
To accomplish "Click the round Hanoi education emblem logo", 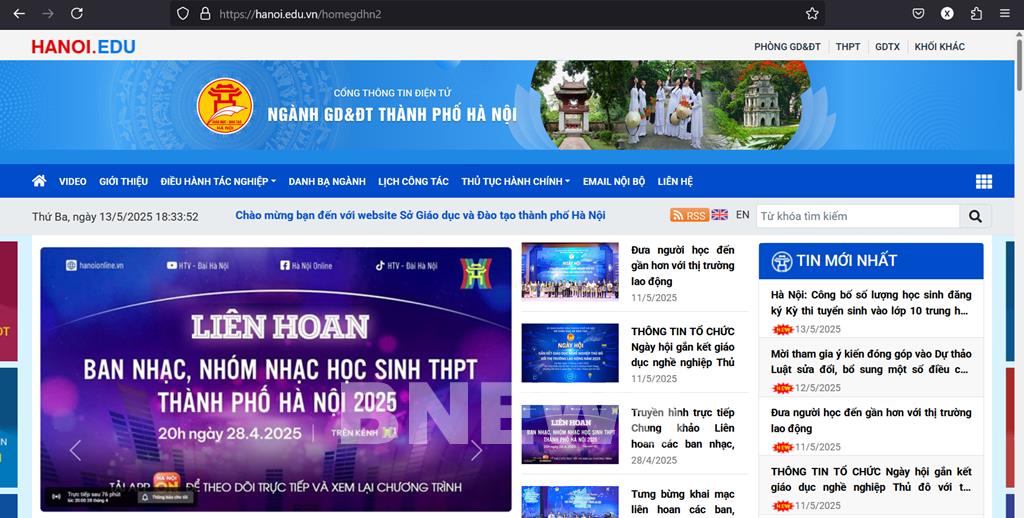I will (x=225, y=106).
